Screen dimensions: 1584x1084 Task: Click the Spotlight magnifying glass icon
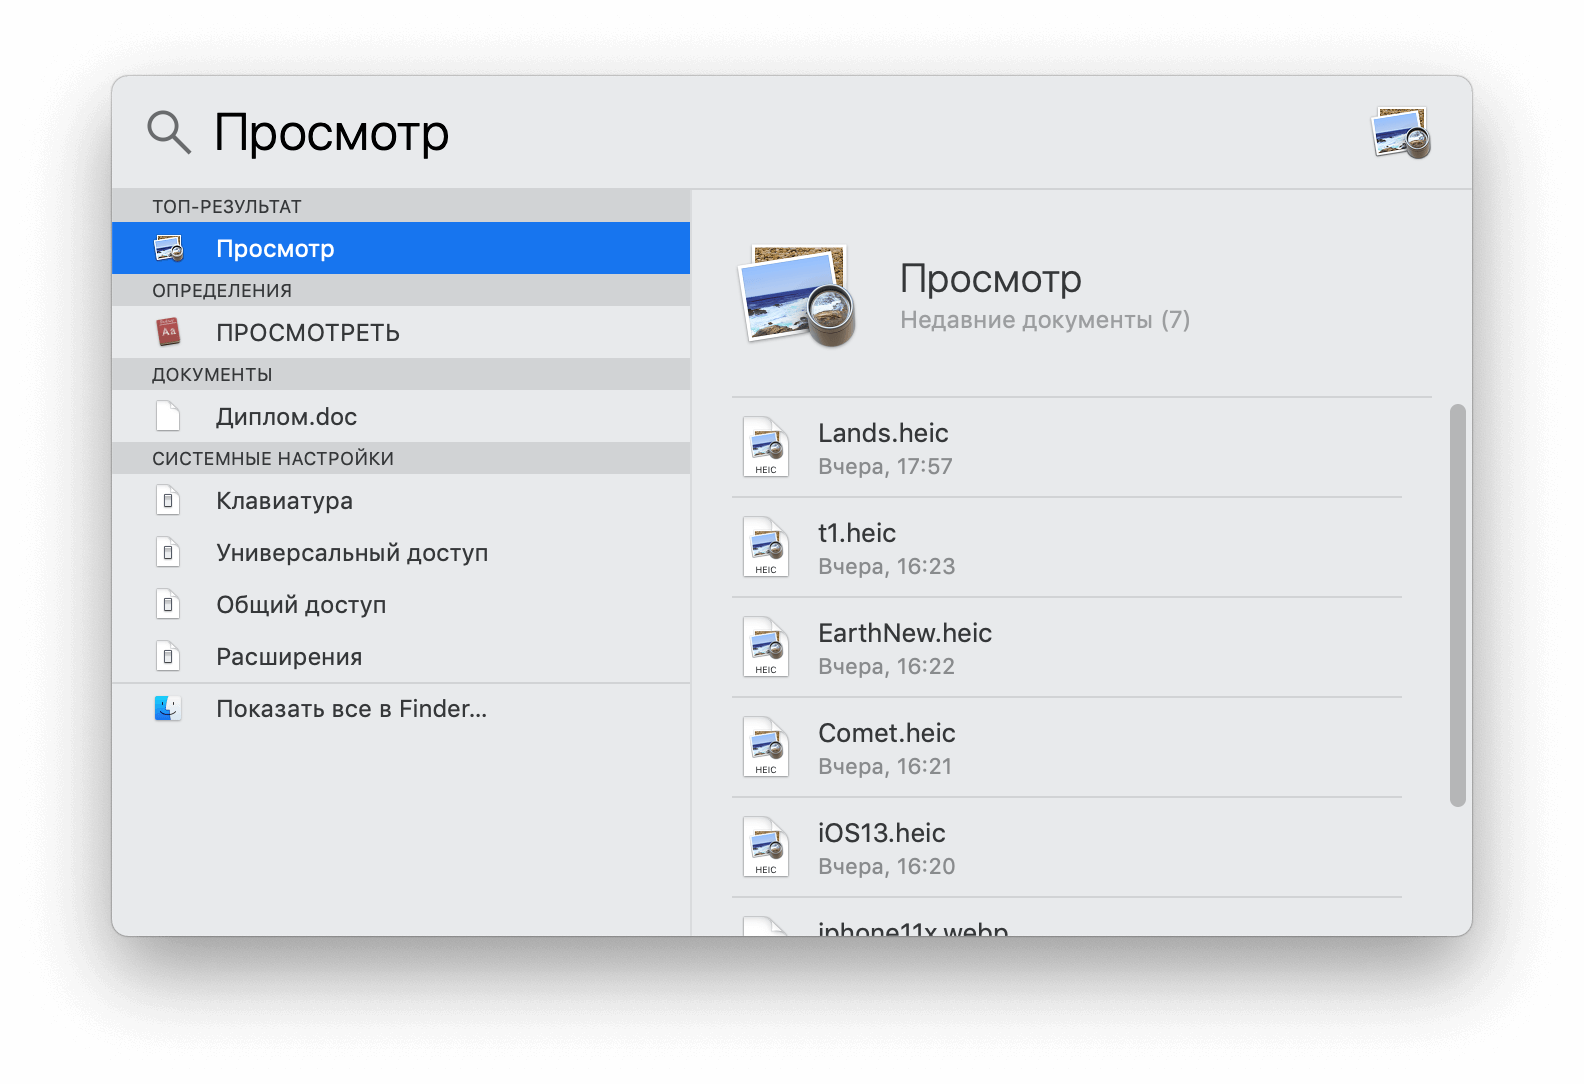[168, 132]
